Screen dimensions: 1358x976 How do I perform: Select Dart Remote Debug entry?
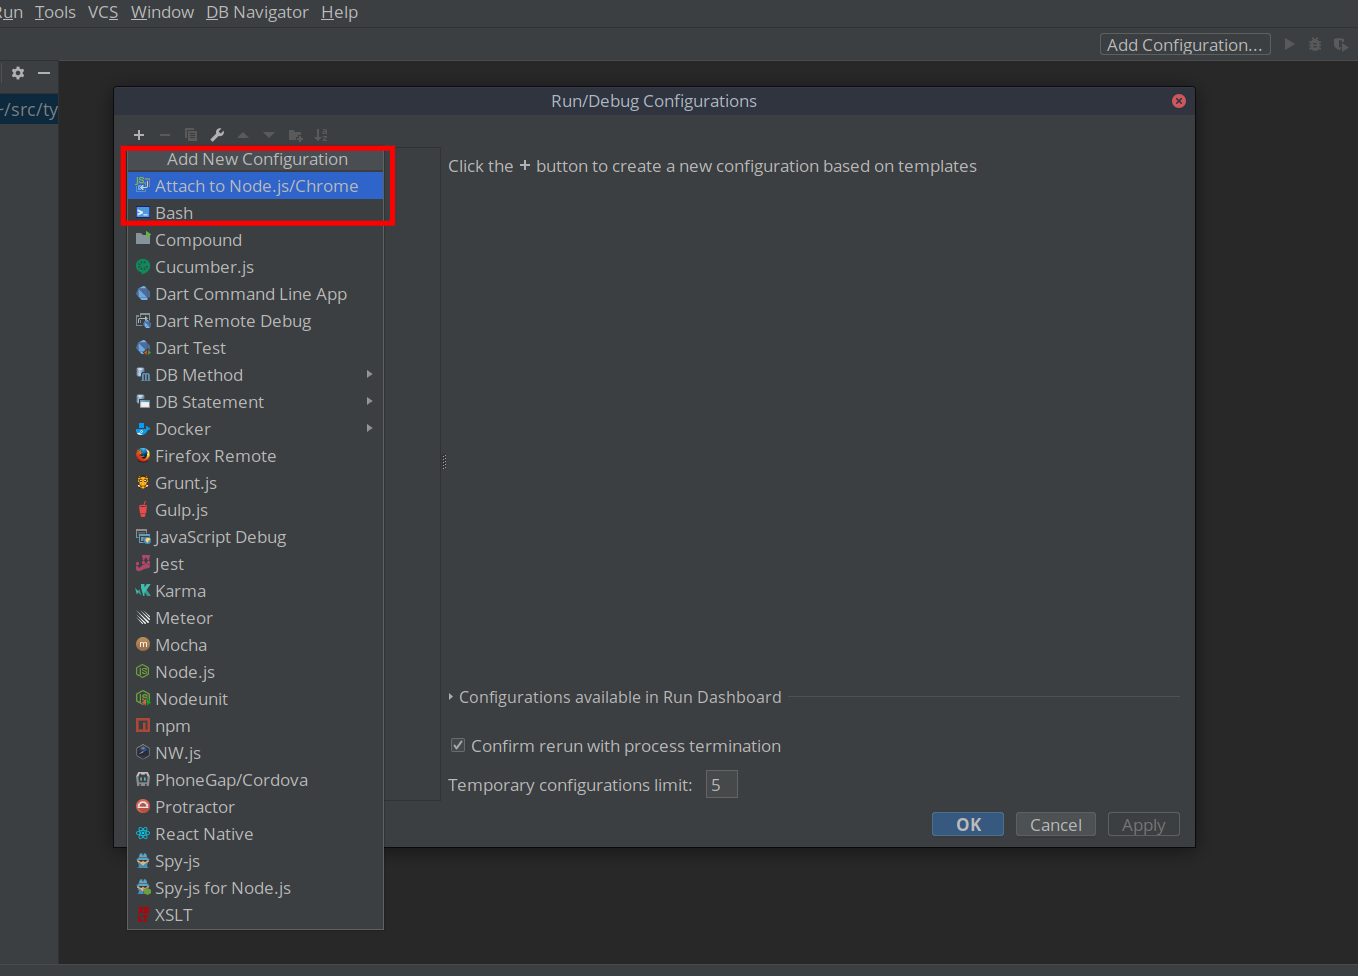pos(256,321)
